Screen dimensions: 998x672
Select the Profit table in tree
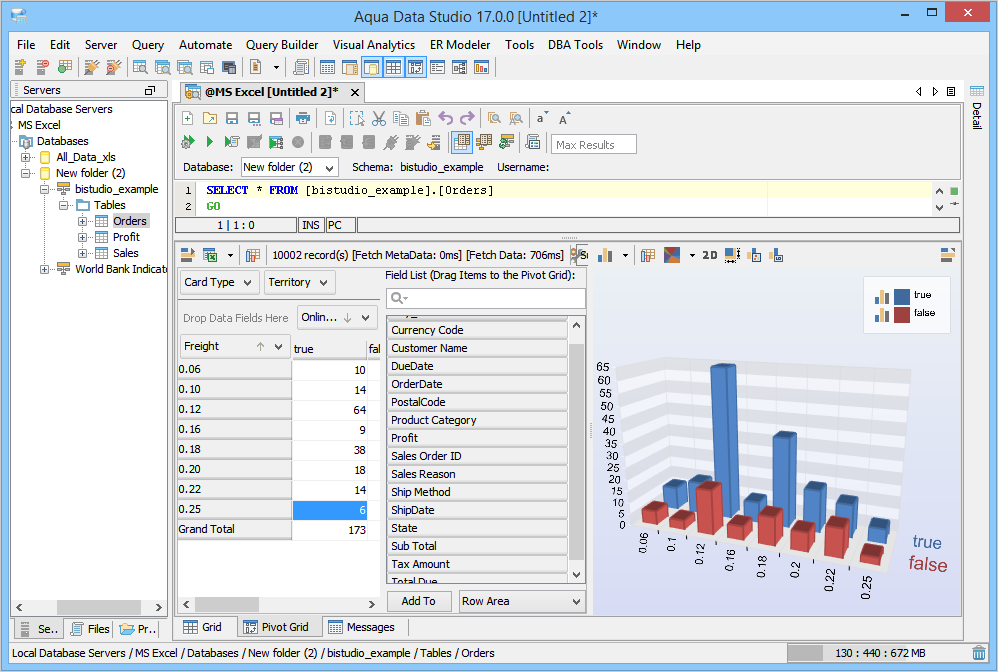tap(126, 237)
